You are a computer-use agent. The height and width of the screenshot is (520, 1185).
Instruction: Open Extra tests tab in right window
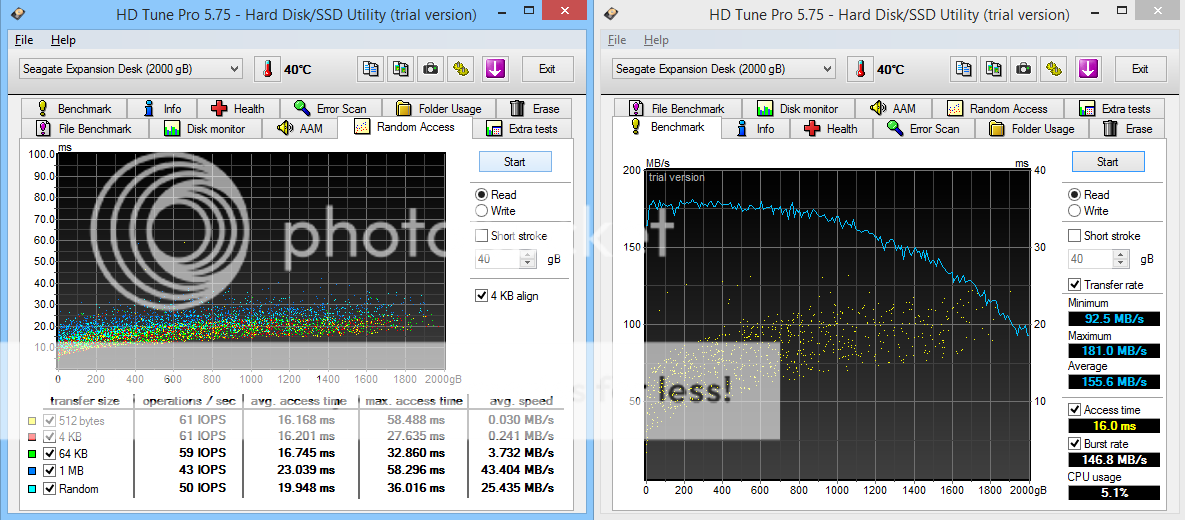(1116, 109)
